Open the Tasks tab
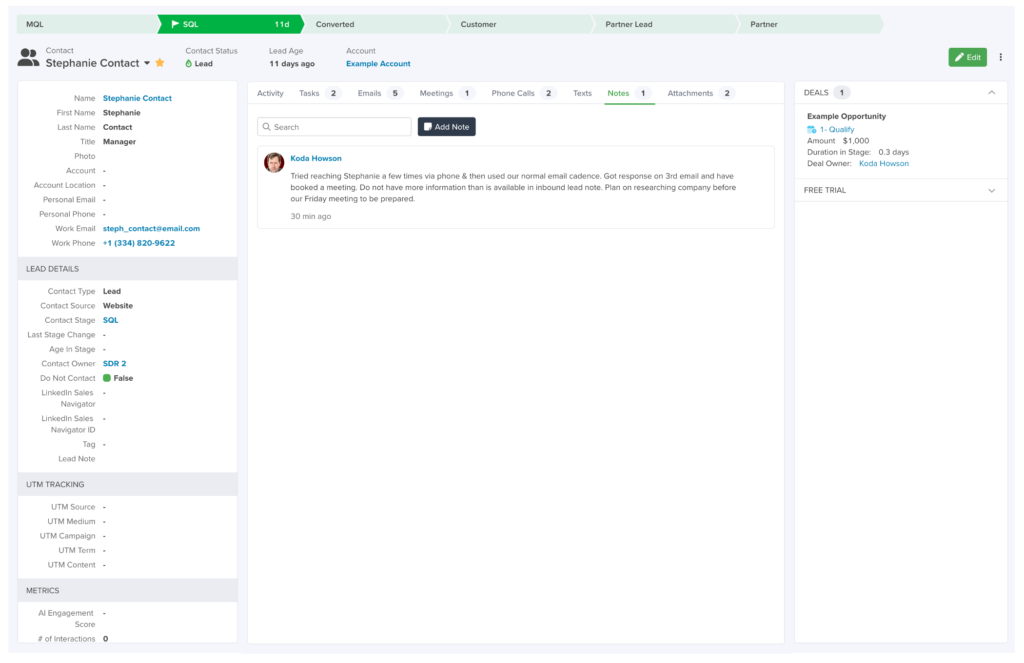This screenshot has height=663, width=1024. tap(318, 93)
